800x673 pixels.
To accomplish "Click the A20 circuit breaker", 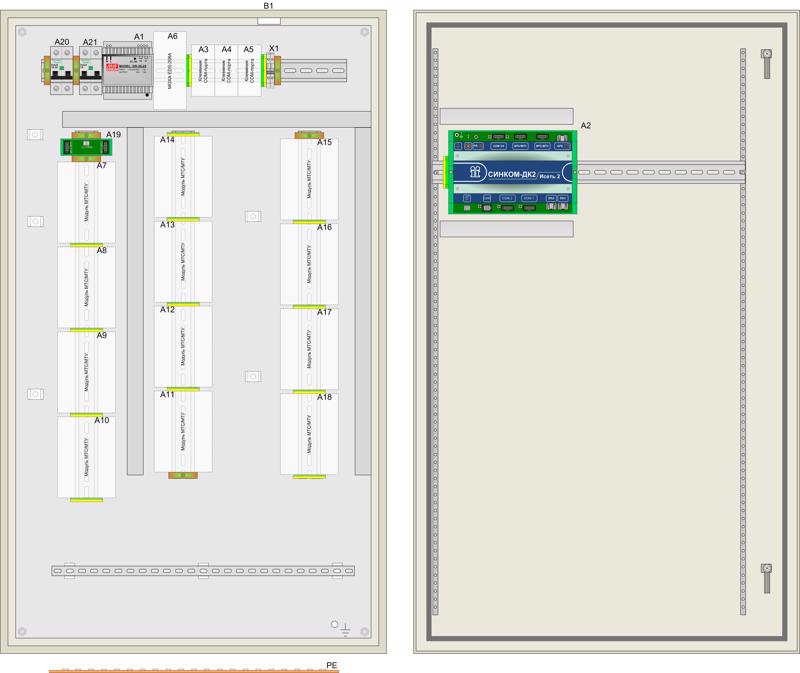I will (62, 74).
